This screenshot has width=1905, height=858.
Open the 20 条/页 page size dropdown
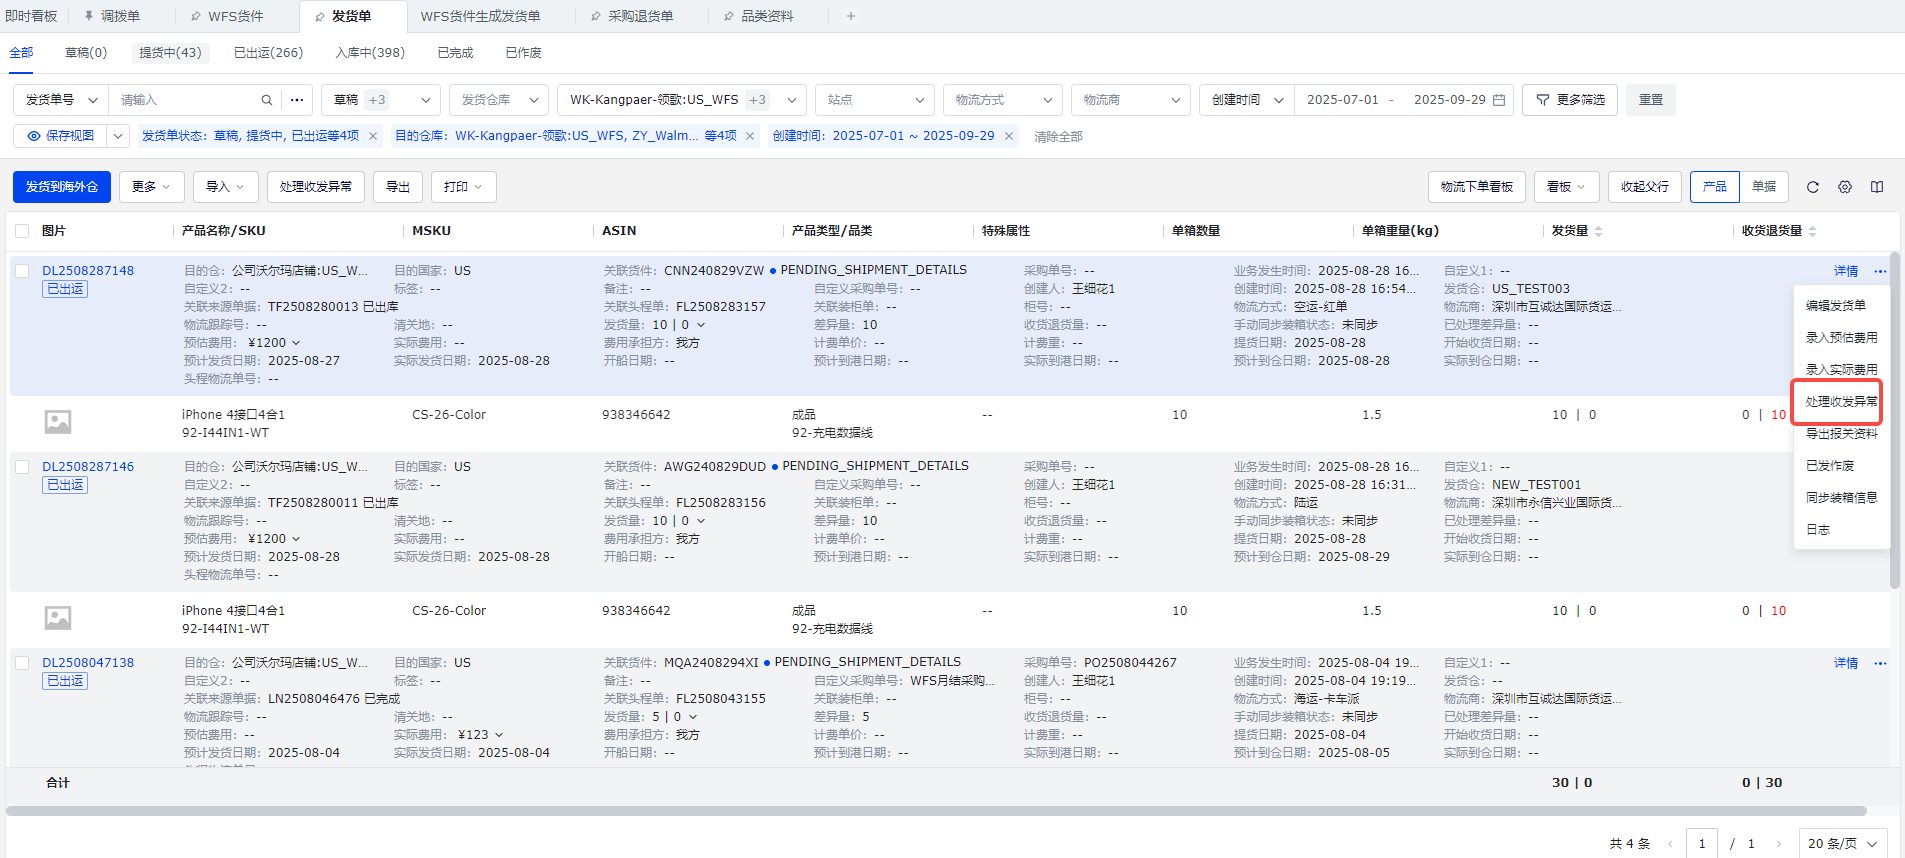pos(1842,843)
